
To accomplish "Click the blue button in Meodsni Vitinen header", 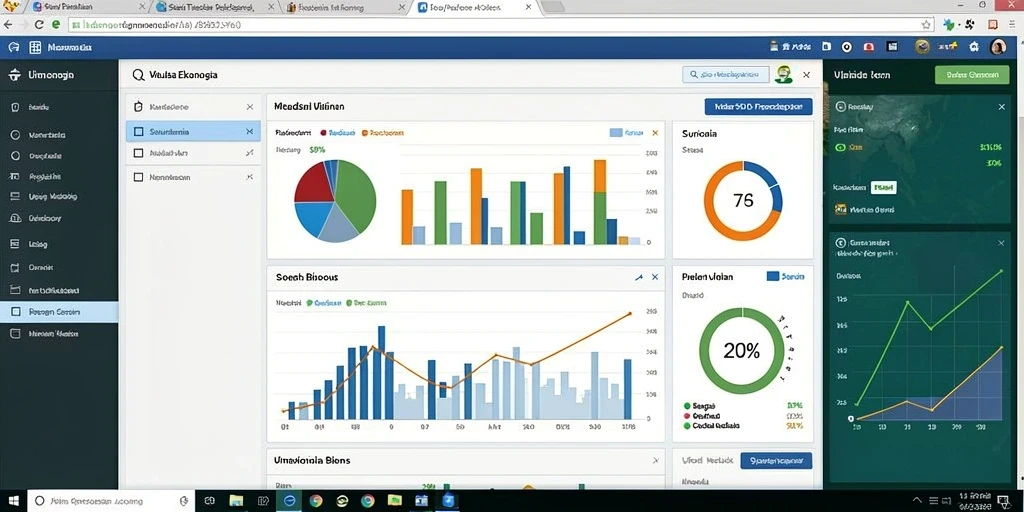I will click(758, 107).
